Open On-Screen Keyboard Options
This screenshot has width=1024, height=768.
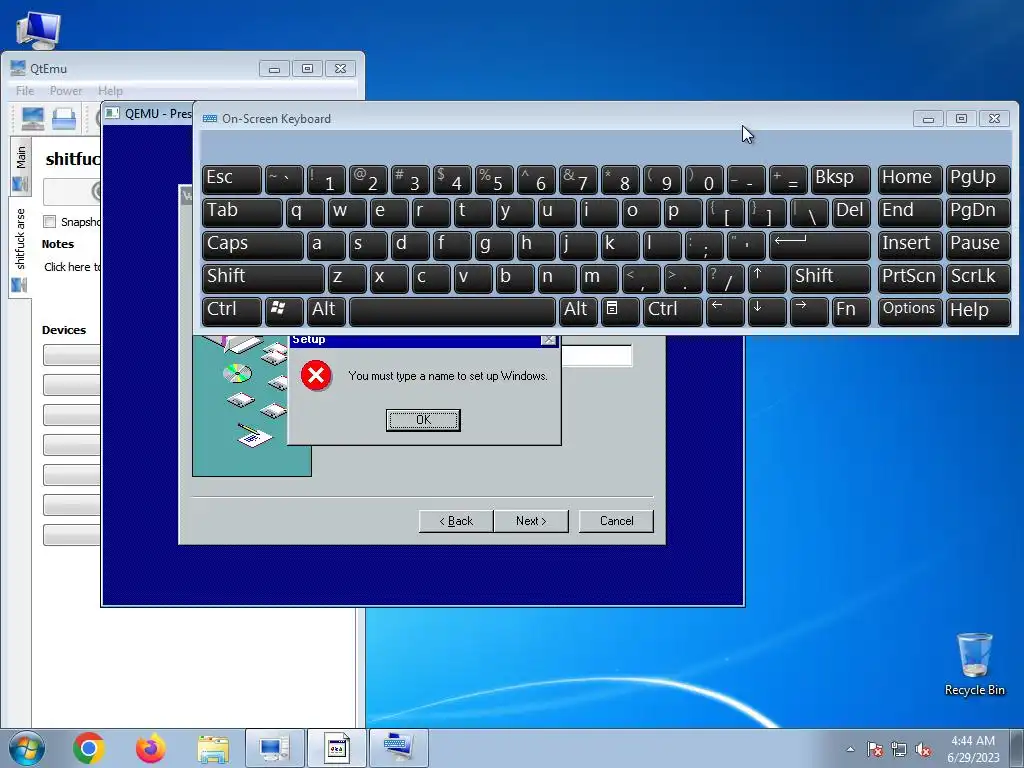(x=910, y=311)
